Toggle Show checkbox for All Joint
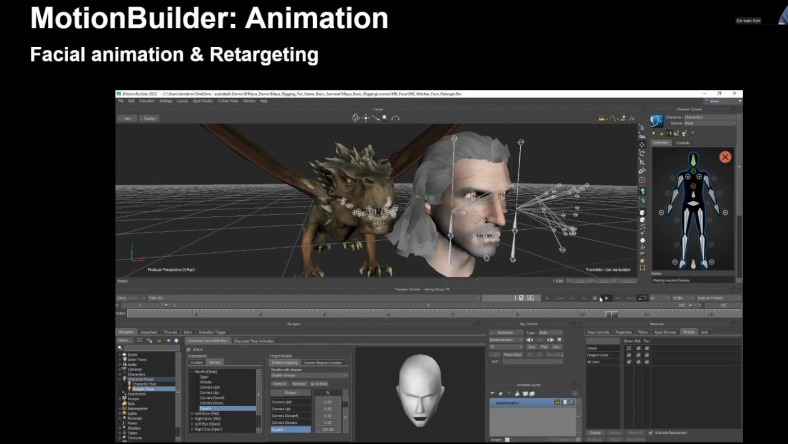The width and height of the screenshot is (788, 444). (629, 362)
